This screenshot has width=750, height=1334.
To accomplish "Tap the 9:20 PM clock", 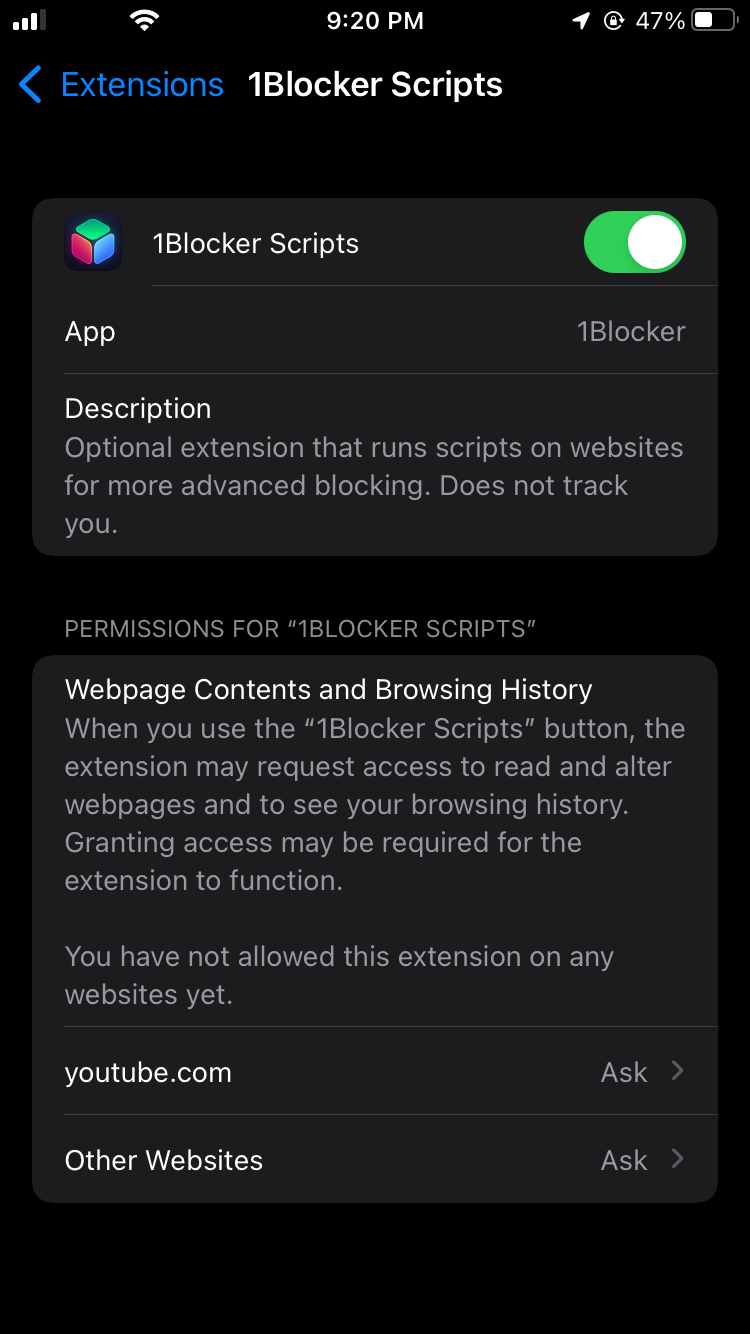I will [375, 21].
